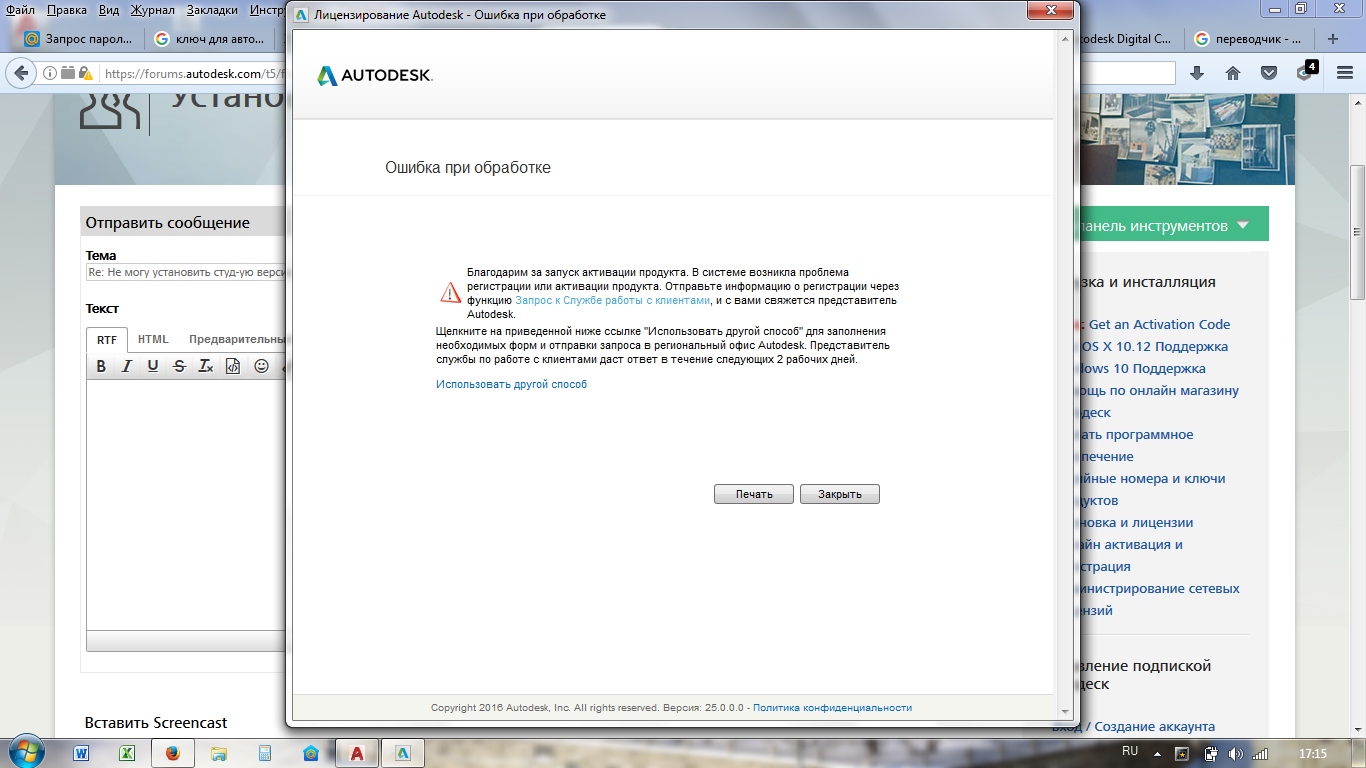1366x768 pixels.
Task: Click the Pocket icon in Firefox toolbar
Action: click(1268, 73)
